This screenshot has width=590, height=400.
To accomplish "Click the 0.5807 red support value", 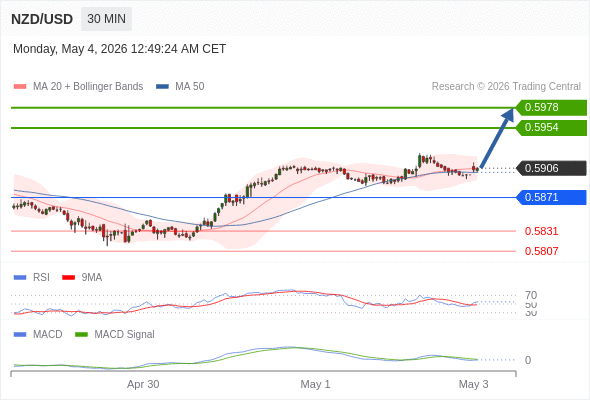I will tap(541, 251).
